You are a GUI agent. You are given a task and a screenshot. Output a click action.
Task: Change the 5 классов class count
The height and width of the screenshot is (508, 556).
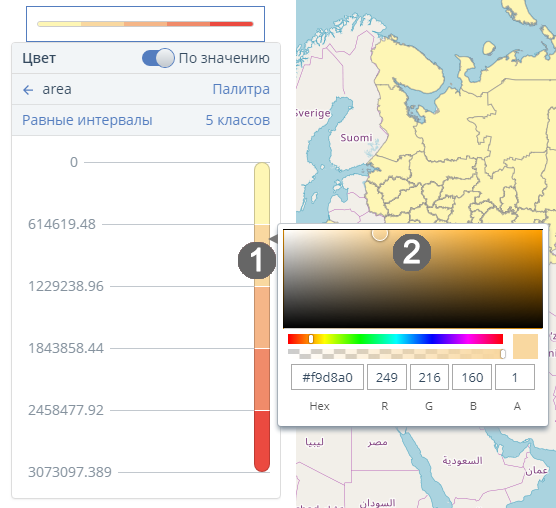tap(238, 120)
